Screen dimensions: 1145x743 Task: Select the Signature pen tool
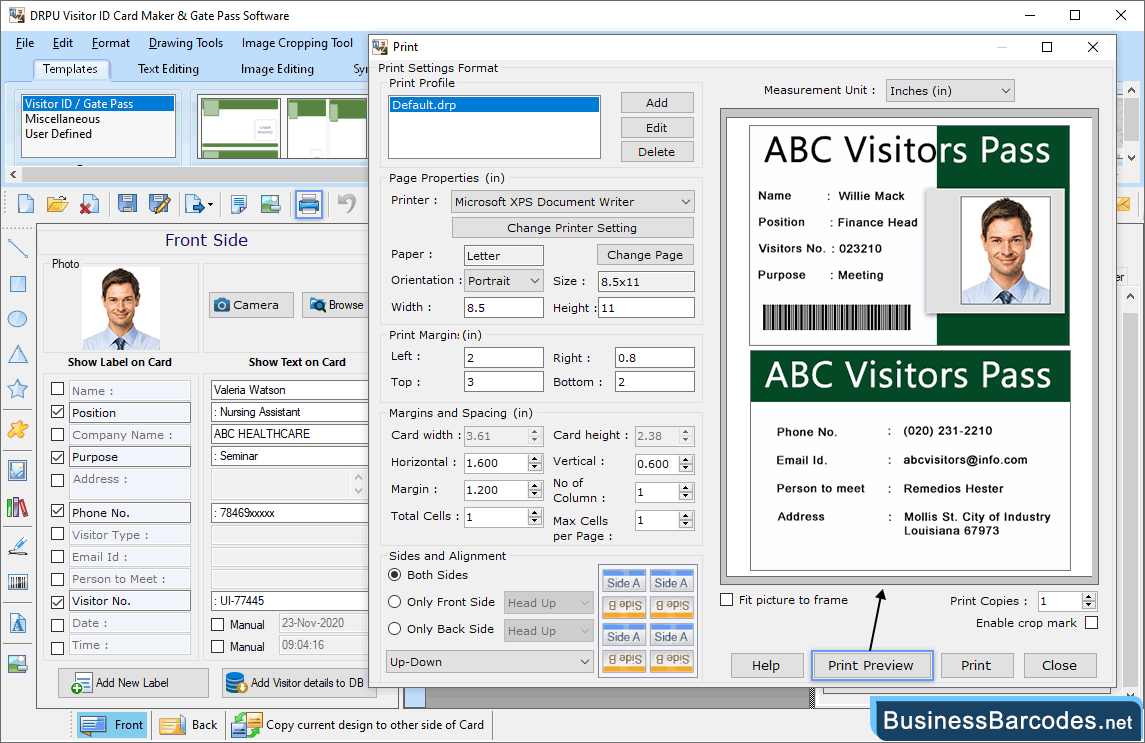click(x=18, y=546)
